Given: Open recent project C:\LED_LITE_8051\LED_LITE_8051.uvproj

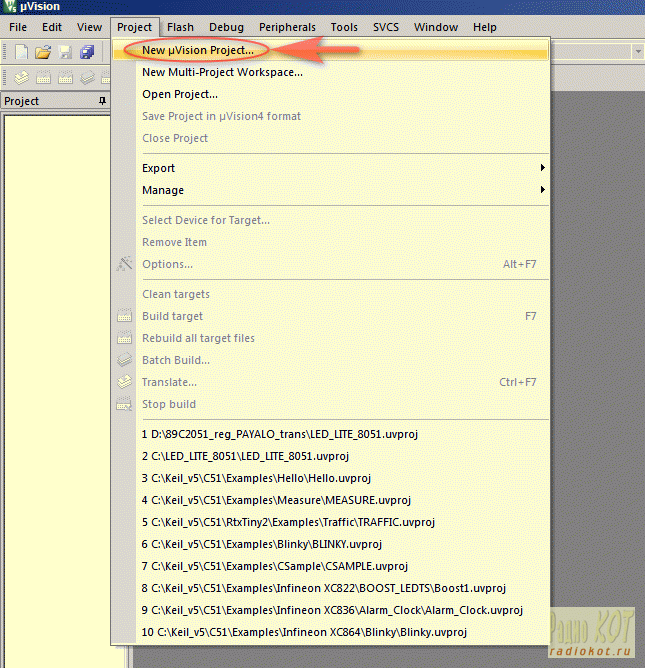Looking at the screenshot, I should click(x=330, y=456).
